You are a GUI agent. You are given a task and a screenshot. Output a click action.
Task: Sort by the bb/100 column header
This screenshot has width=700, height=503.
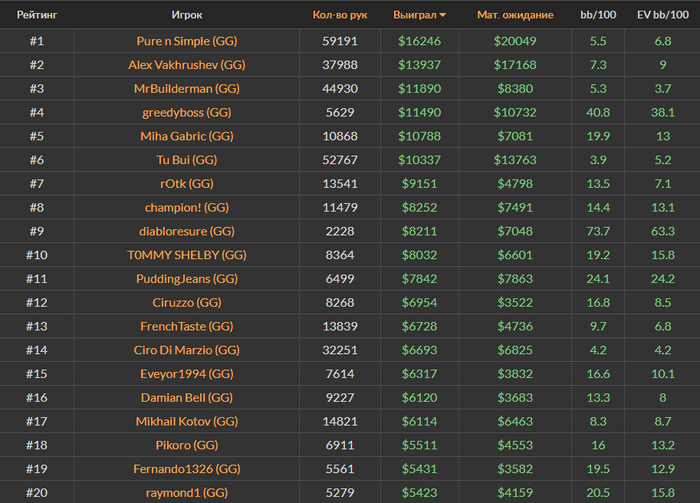point(599,16)
